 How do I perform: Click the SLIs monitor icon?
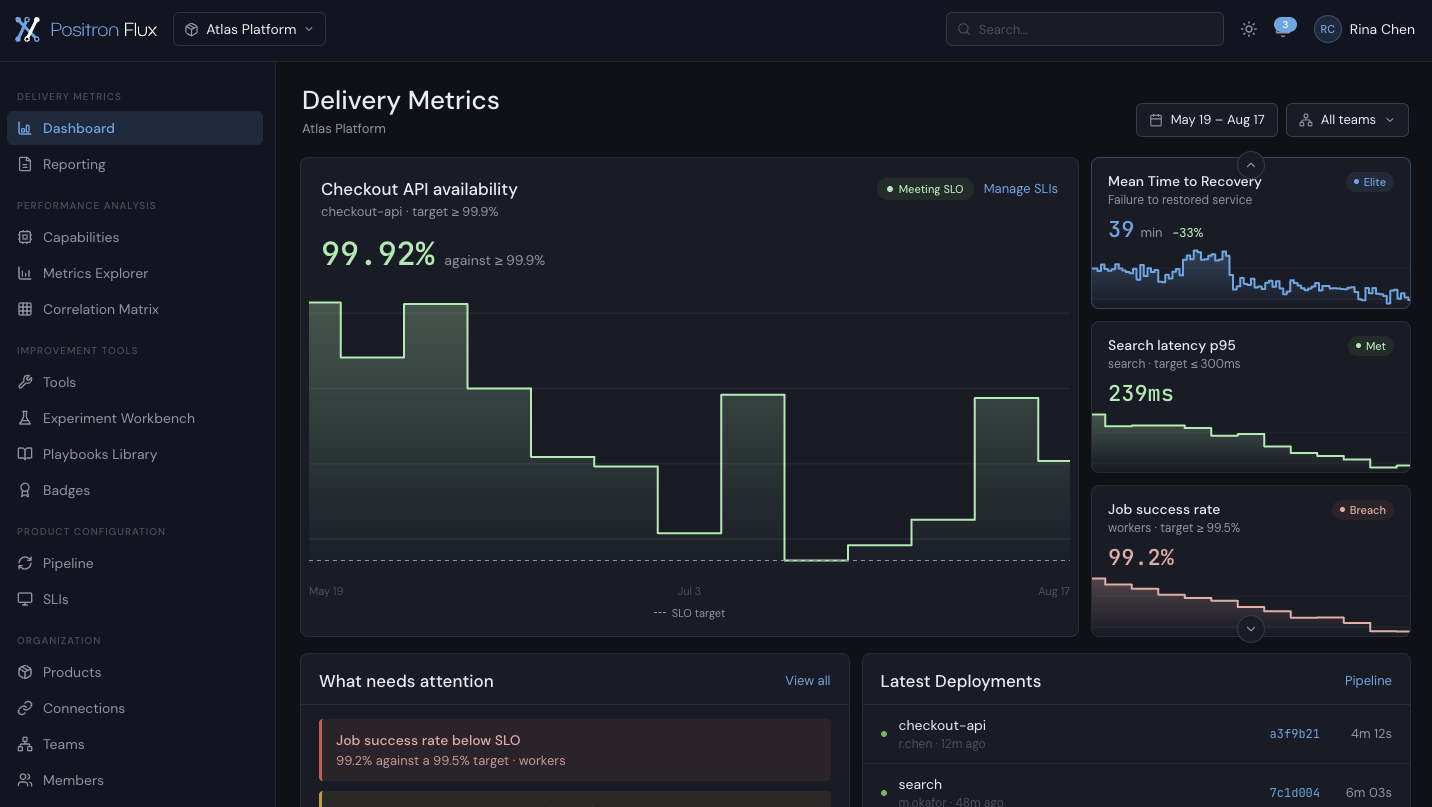point(25,599)
